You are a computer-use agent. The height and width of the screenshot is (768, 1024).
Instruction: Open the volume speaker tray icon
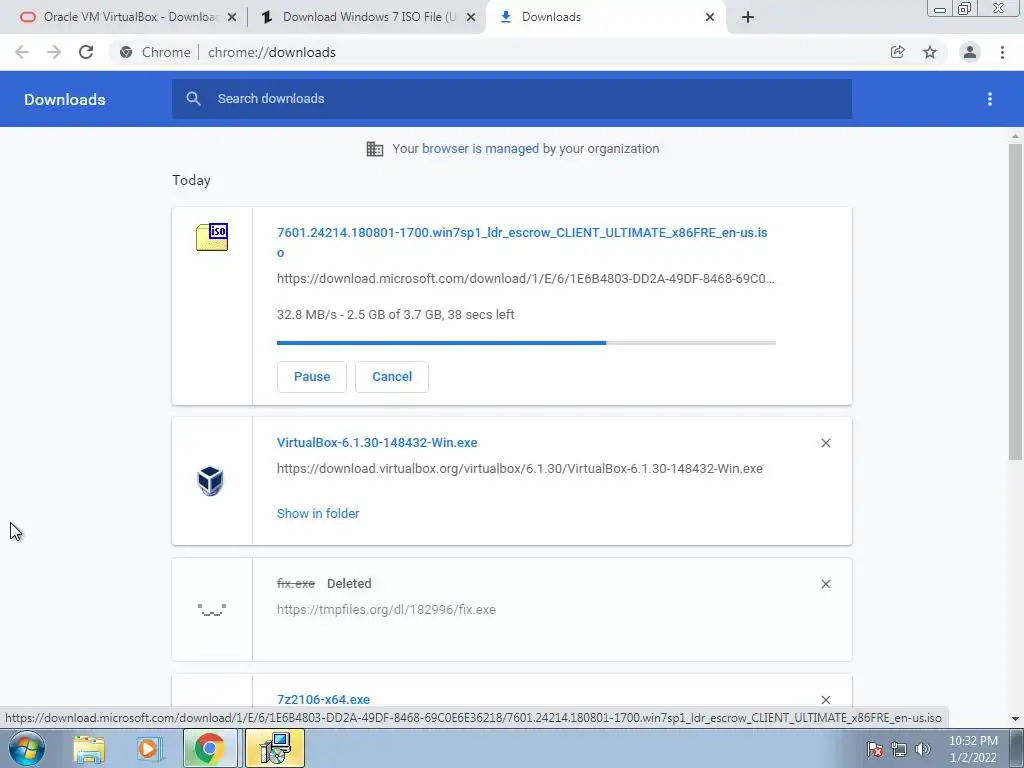(x=923, y=749)
